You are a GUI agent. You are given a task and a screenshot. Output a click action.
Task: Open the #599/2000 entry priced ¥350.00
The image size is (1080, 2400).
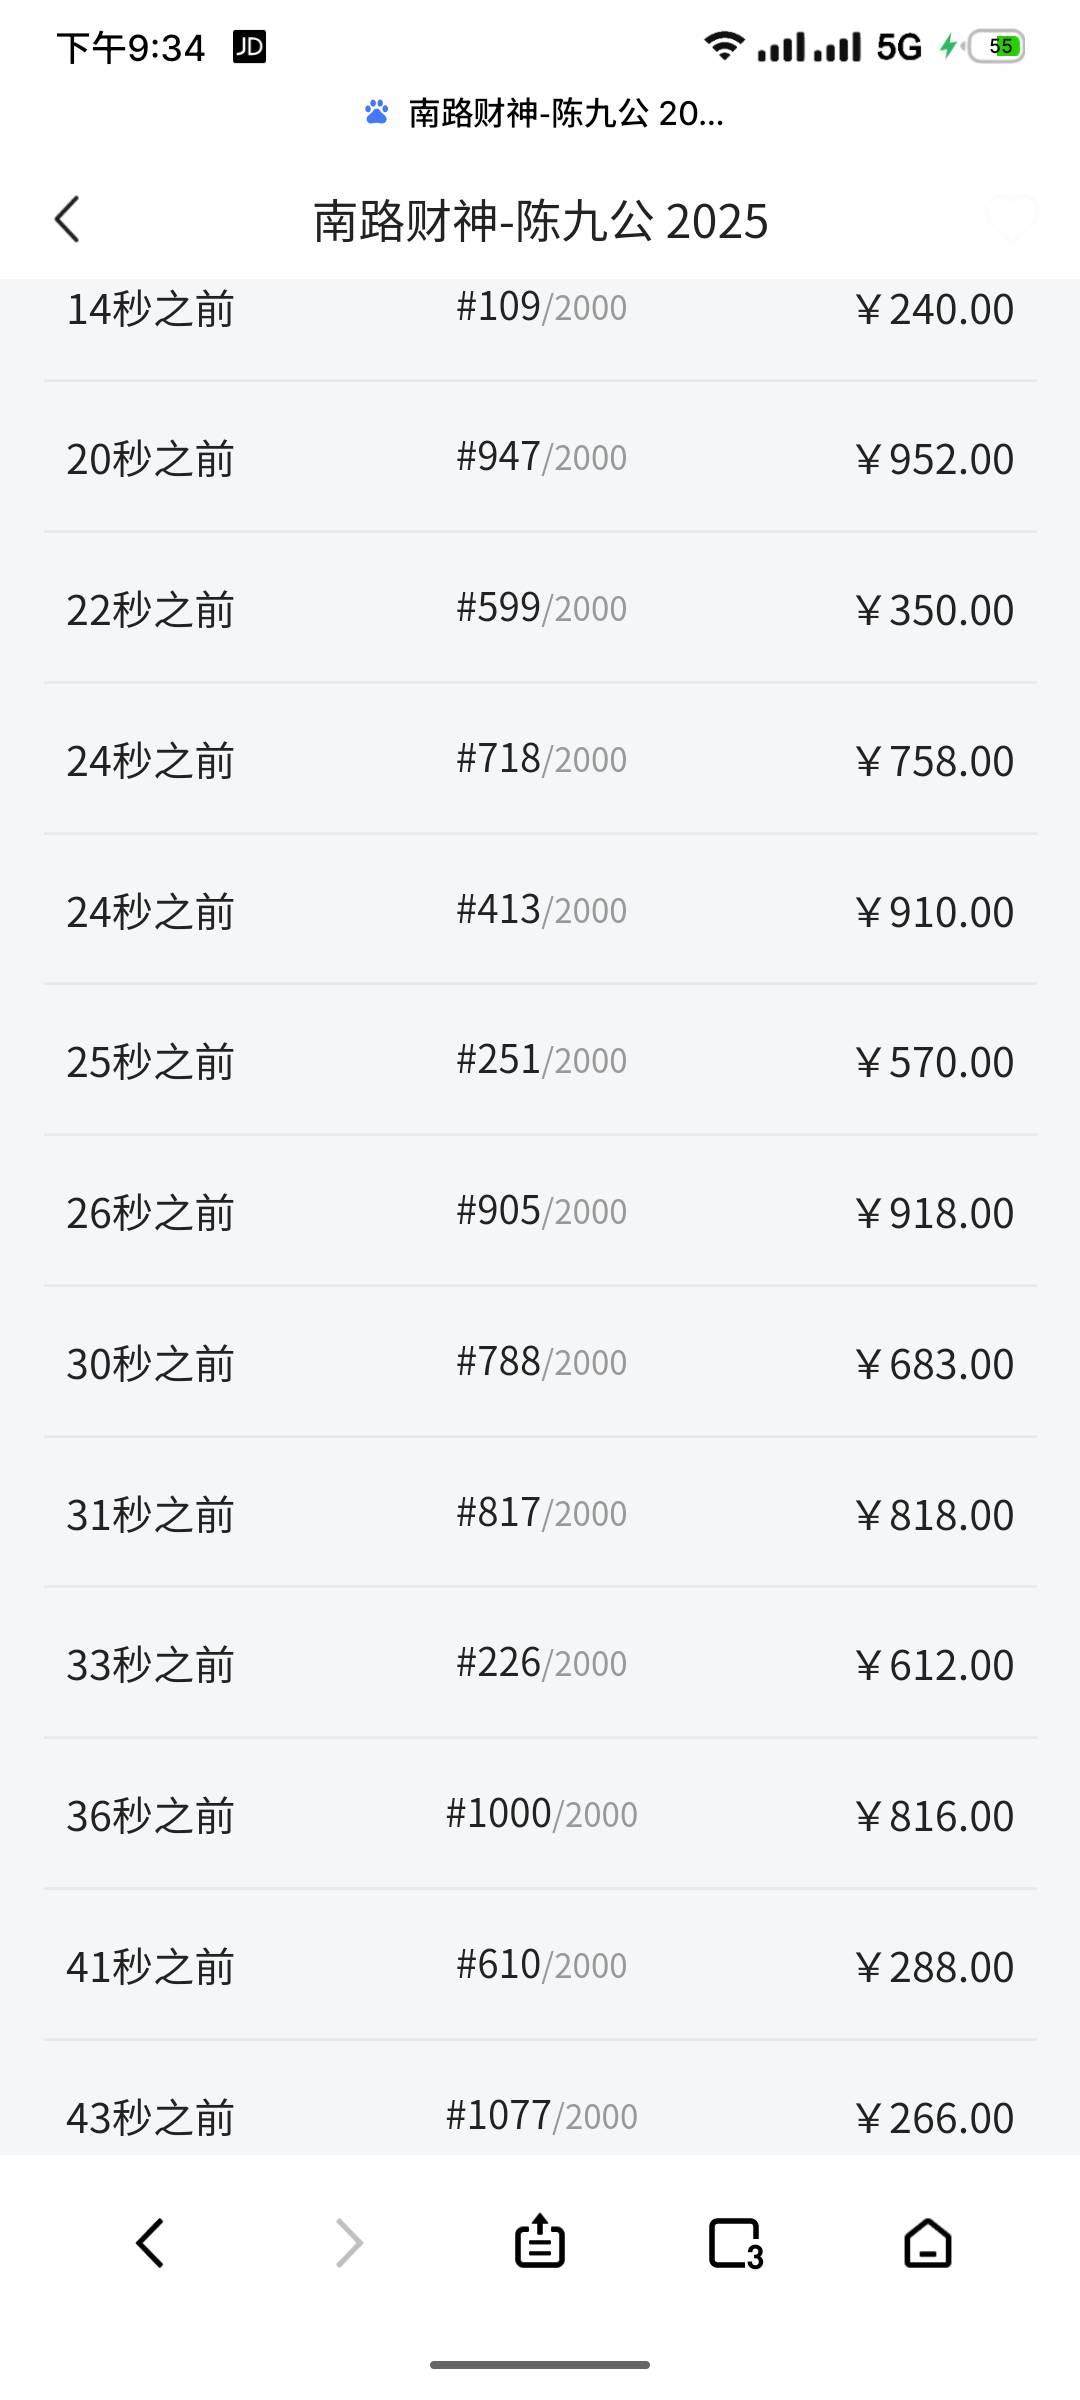[540, 609]
